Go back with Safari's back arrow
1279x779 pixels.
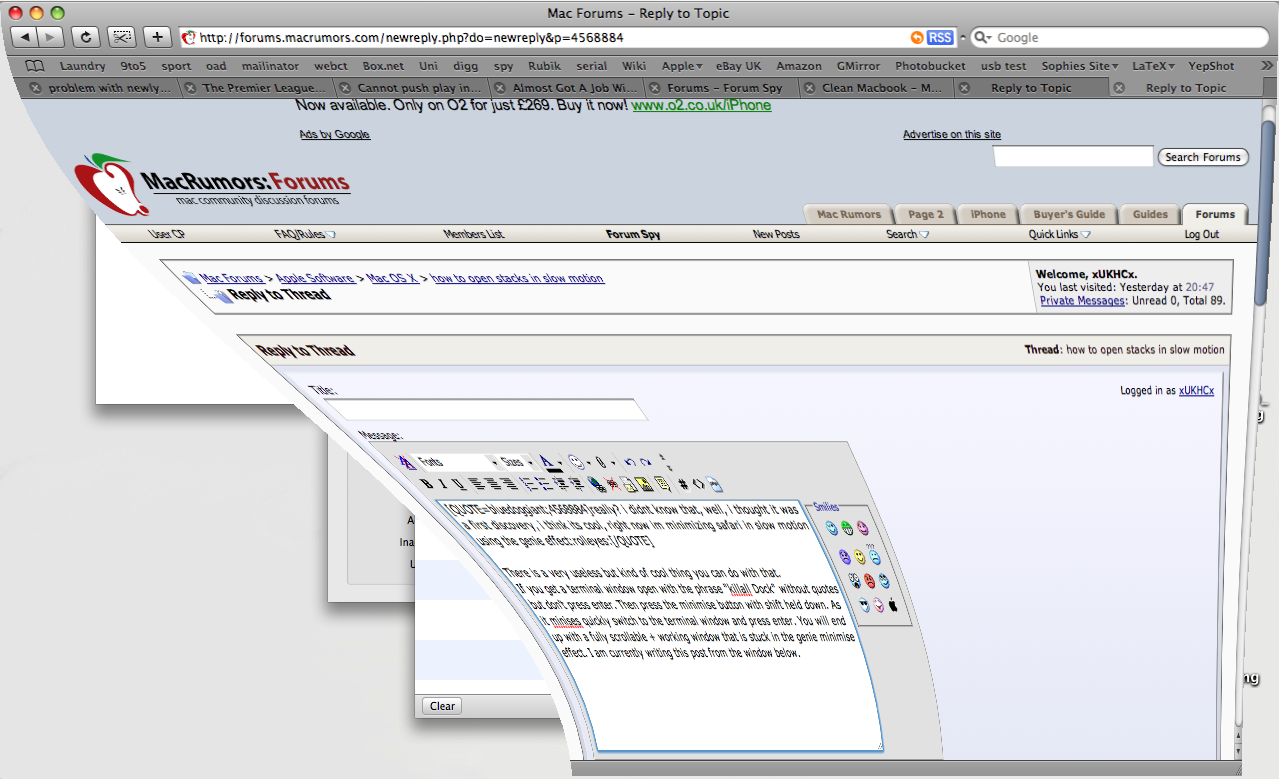click(24, 37)
